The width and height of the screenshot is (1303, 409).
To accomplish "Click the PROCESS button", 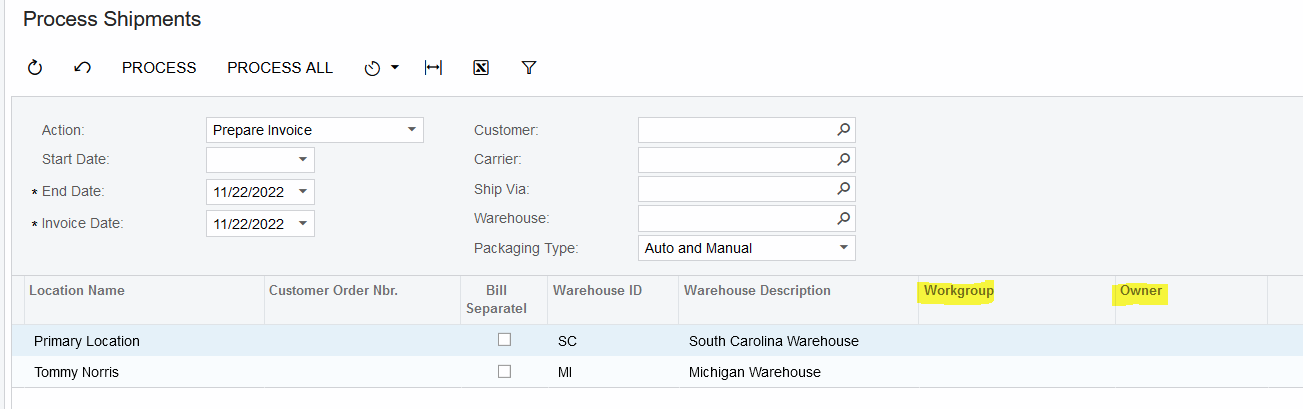I will point(159,68).
